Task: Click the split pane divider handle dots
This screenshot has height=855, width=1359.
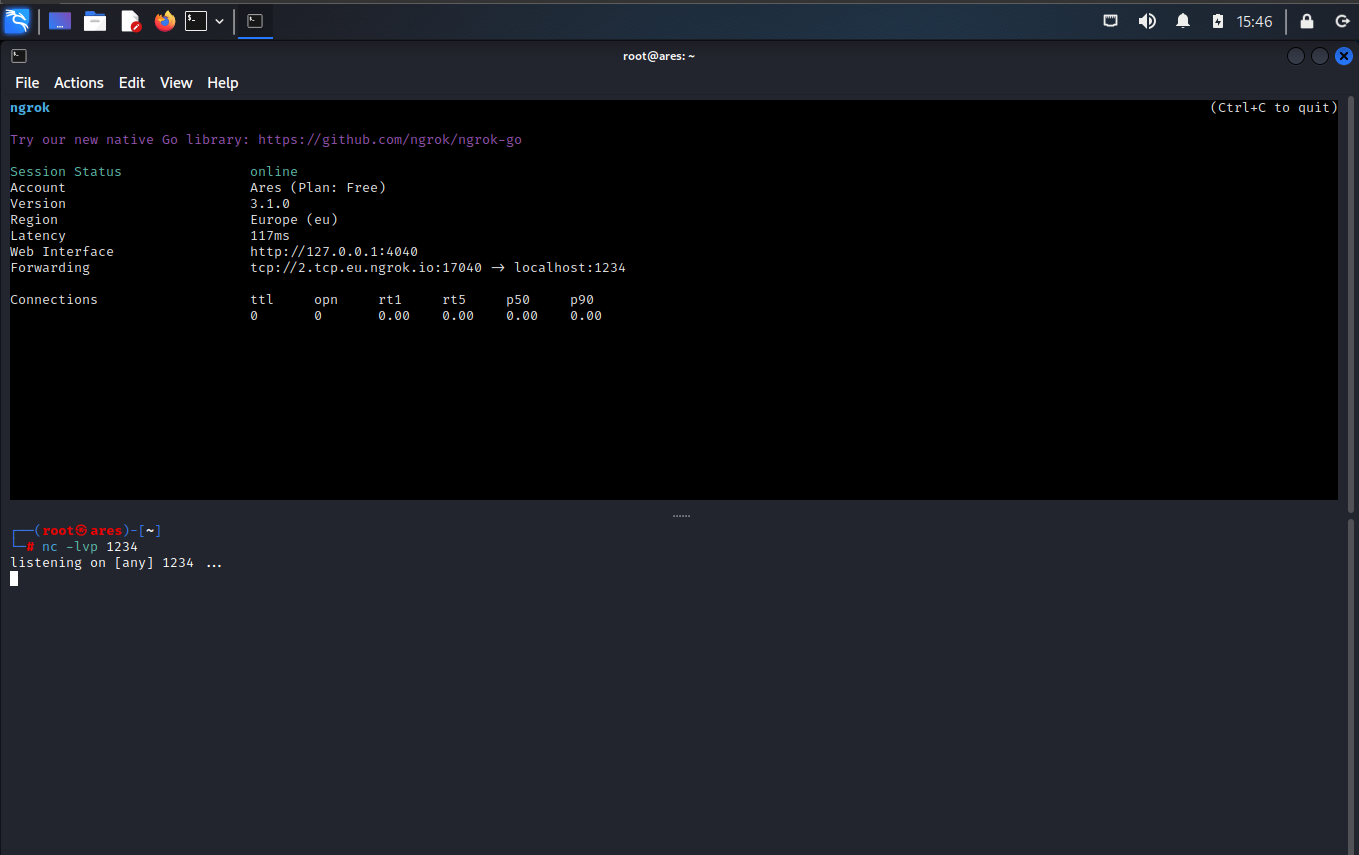Action: coord(681,516)
